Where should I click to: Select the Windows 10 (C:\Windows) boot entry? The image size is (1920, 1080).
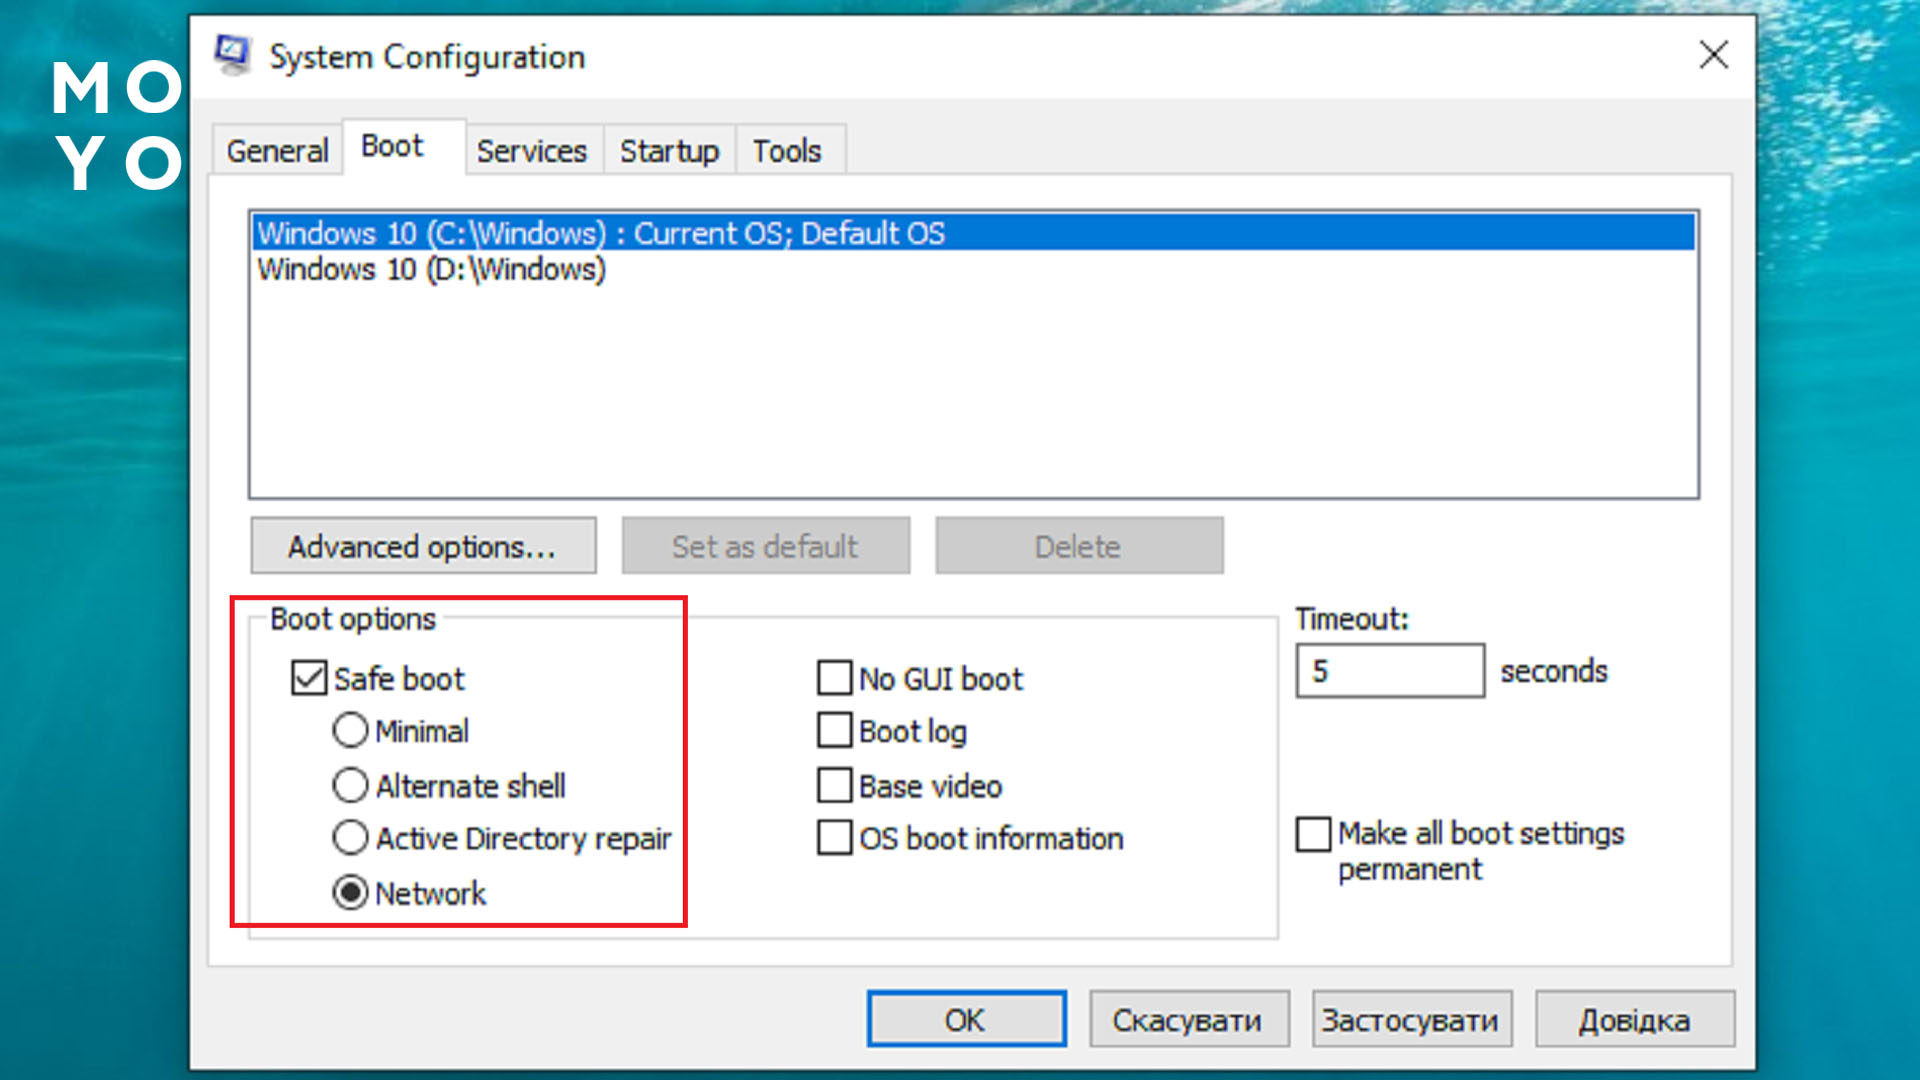(x=600, y=233)
